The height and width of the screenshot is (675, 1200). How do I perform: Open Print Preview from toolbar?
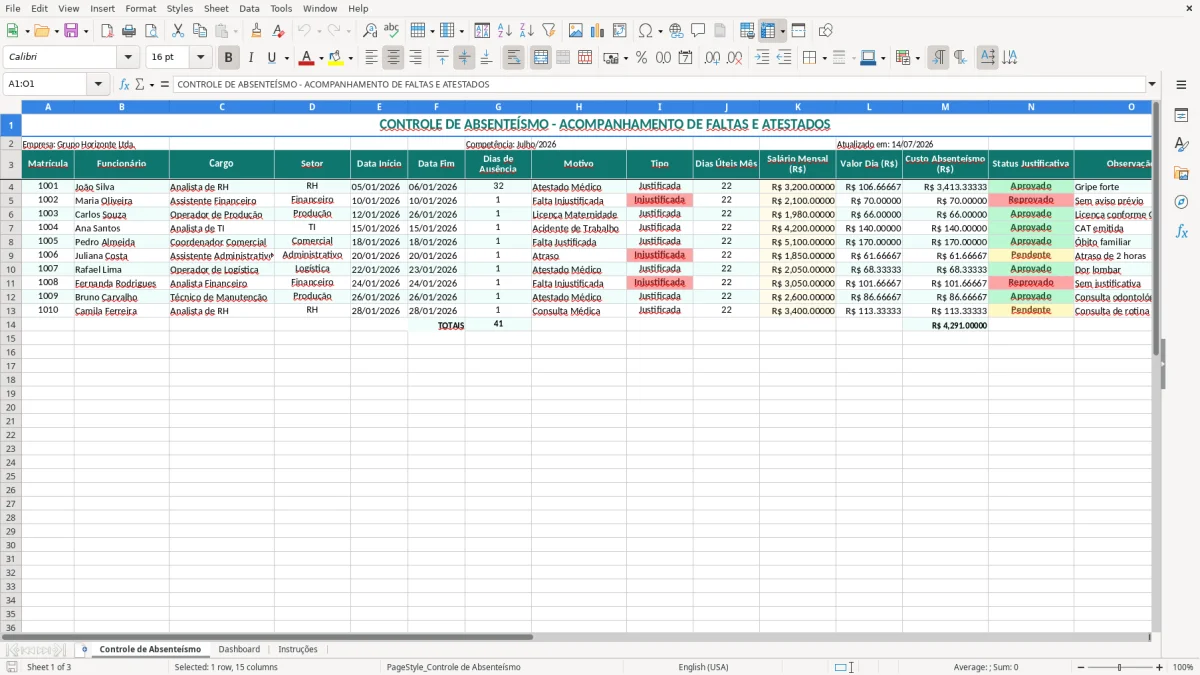pos(151,31)
